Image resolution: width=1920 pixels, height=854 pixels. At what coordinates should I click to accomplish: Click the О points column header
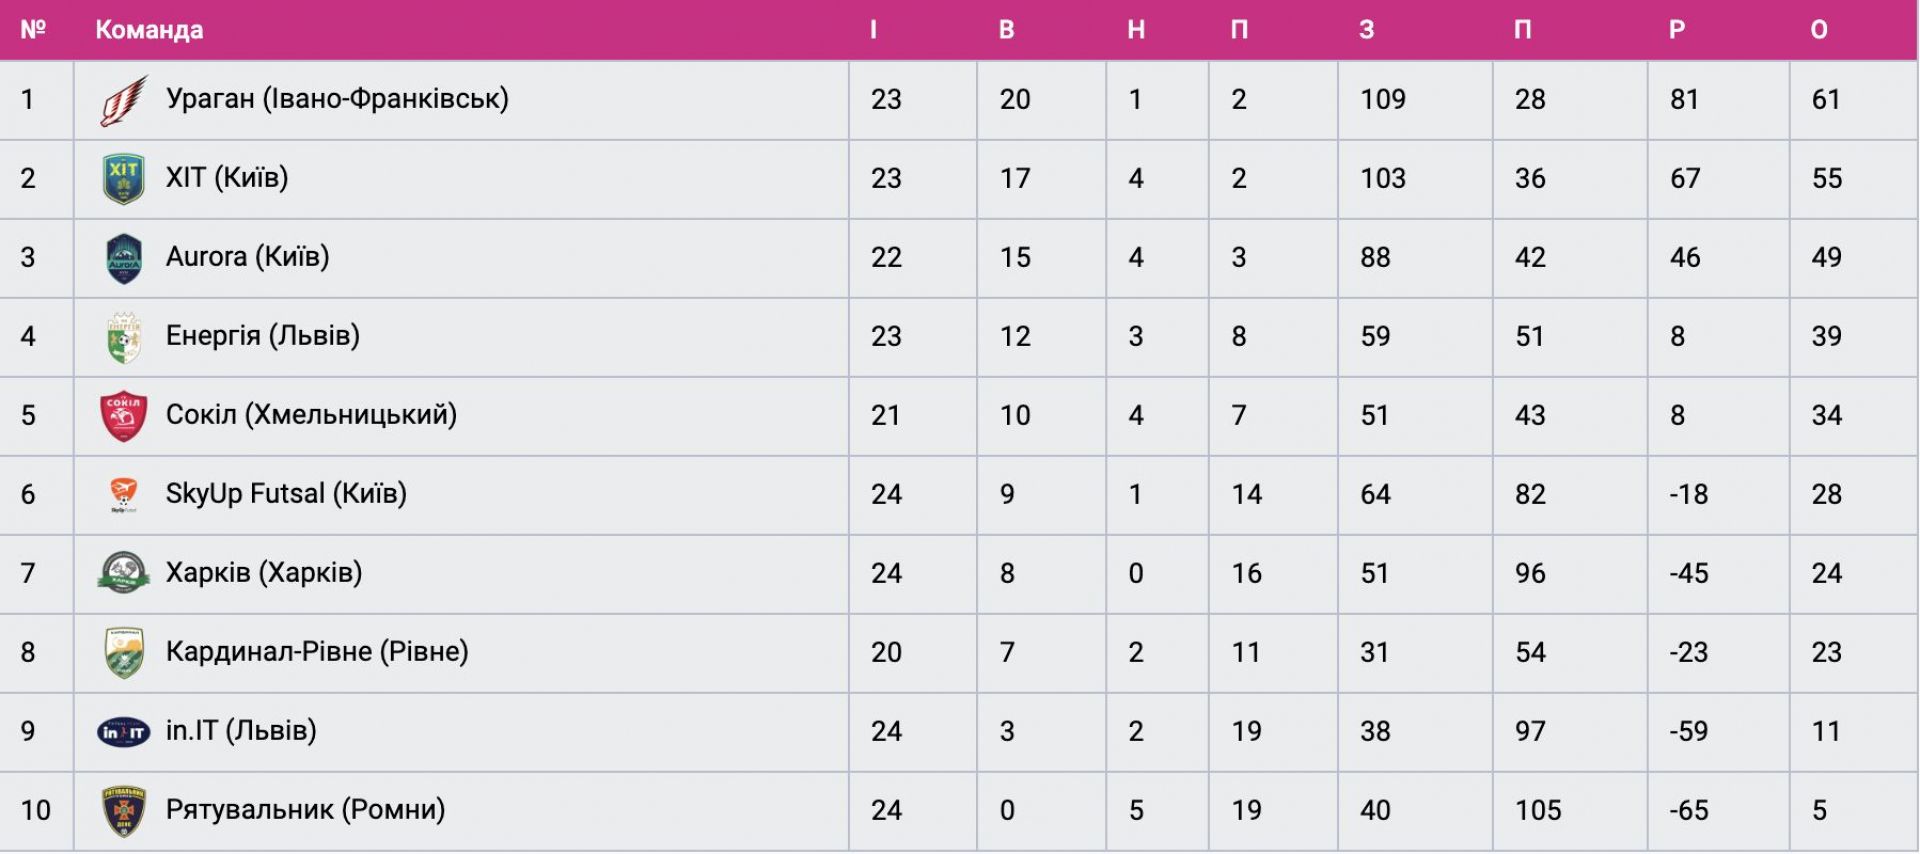pyautogui.click(x=1819, y=30)
